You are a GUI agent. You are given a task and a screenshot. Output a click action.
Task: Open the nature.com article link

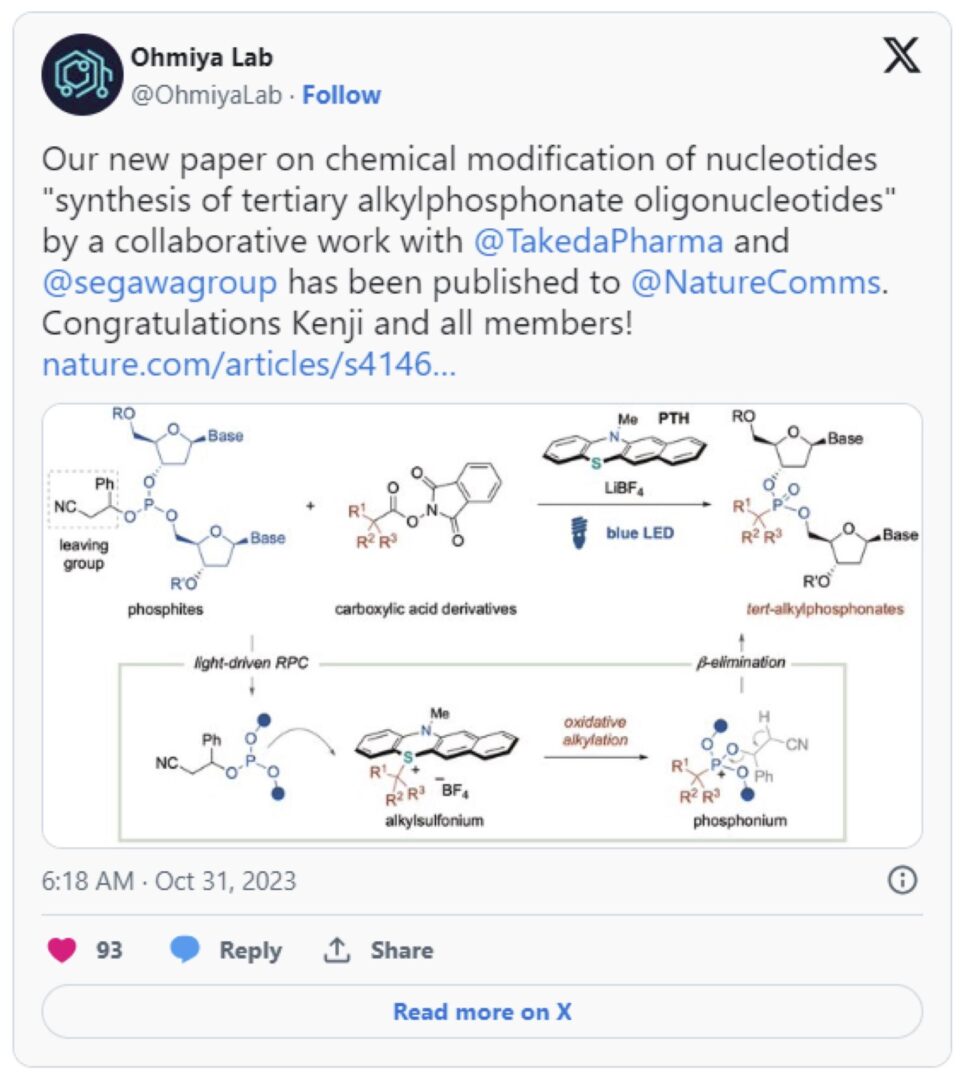pos(249,364)
